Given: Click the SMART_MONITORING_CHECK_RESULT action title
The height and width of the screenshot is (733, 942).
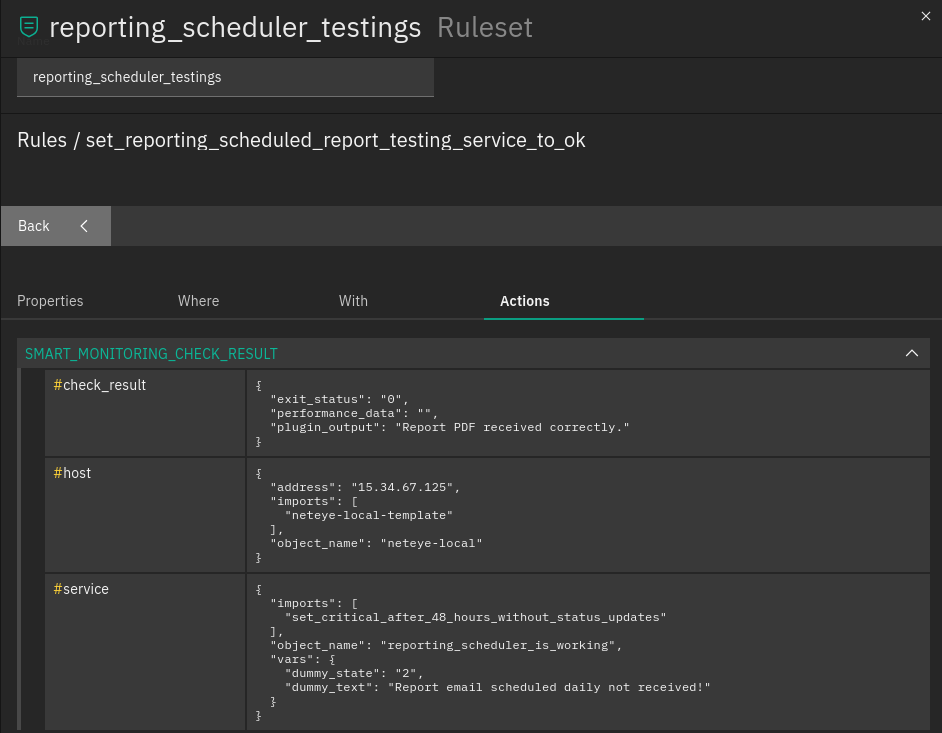Looking at the screenshot, I should 151,354.
